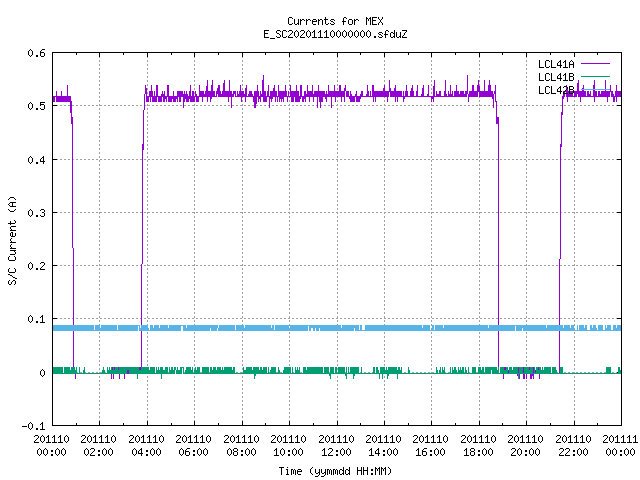Image resolution: width=640 pixels, height=480 pixels.
Task: Click the LCL42B legend label
Action: point(556,90)
